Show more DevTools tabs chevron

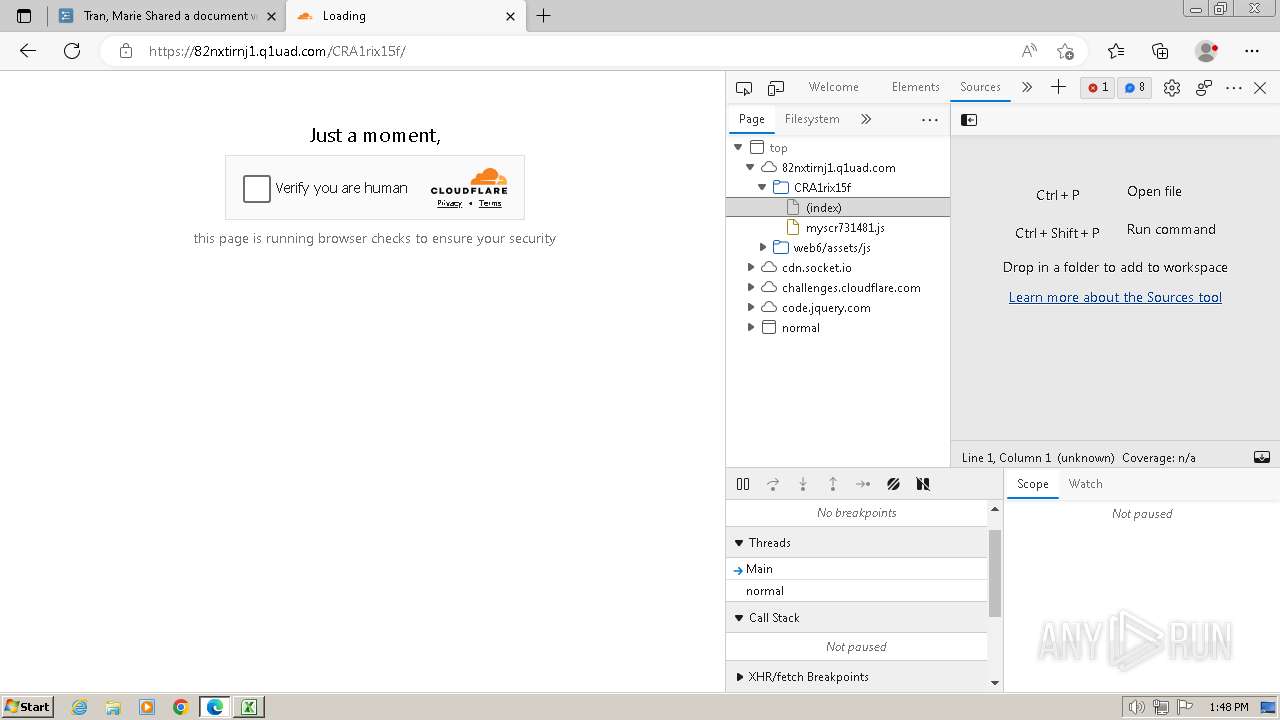tap(1027, 88)
